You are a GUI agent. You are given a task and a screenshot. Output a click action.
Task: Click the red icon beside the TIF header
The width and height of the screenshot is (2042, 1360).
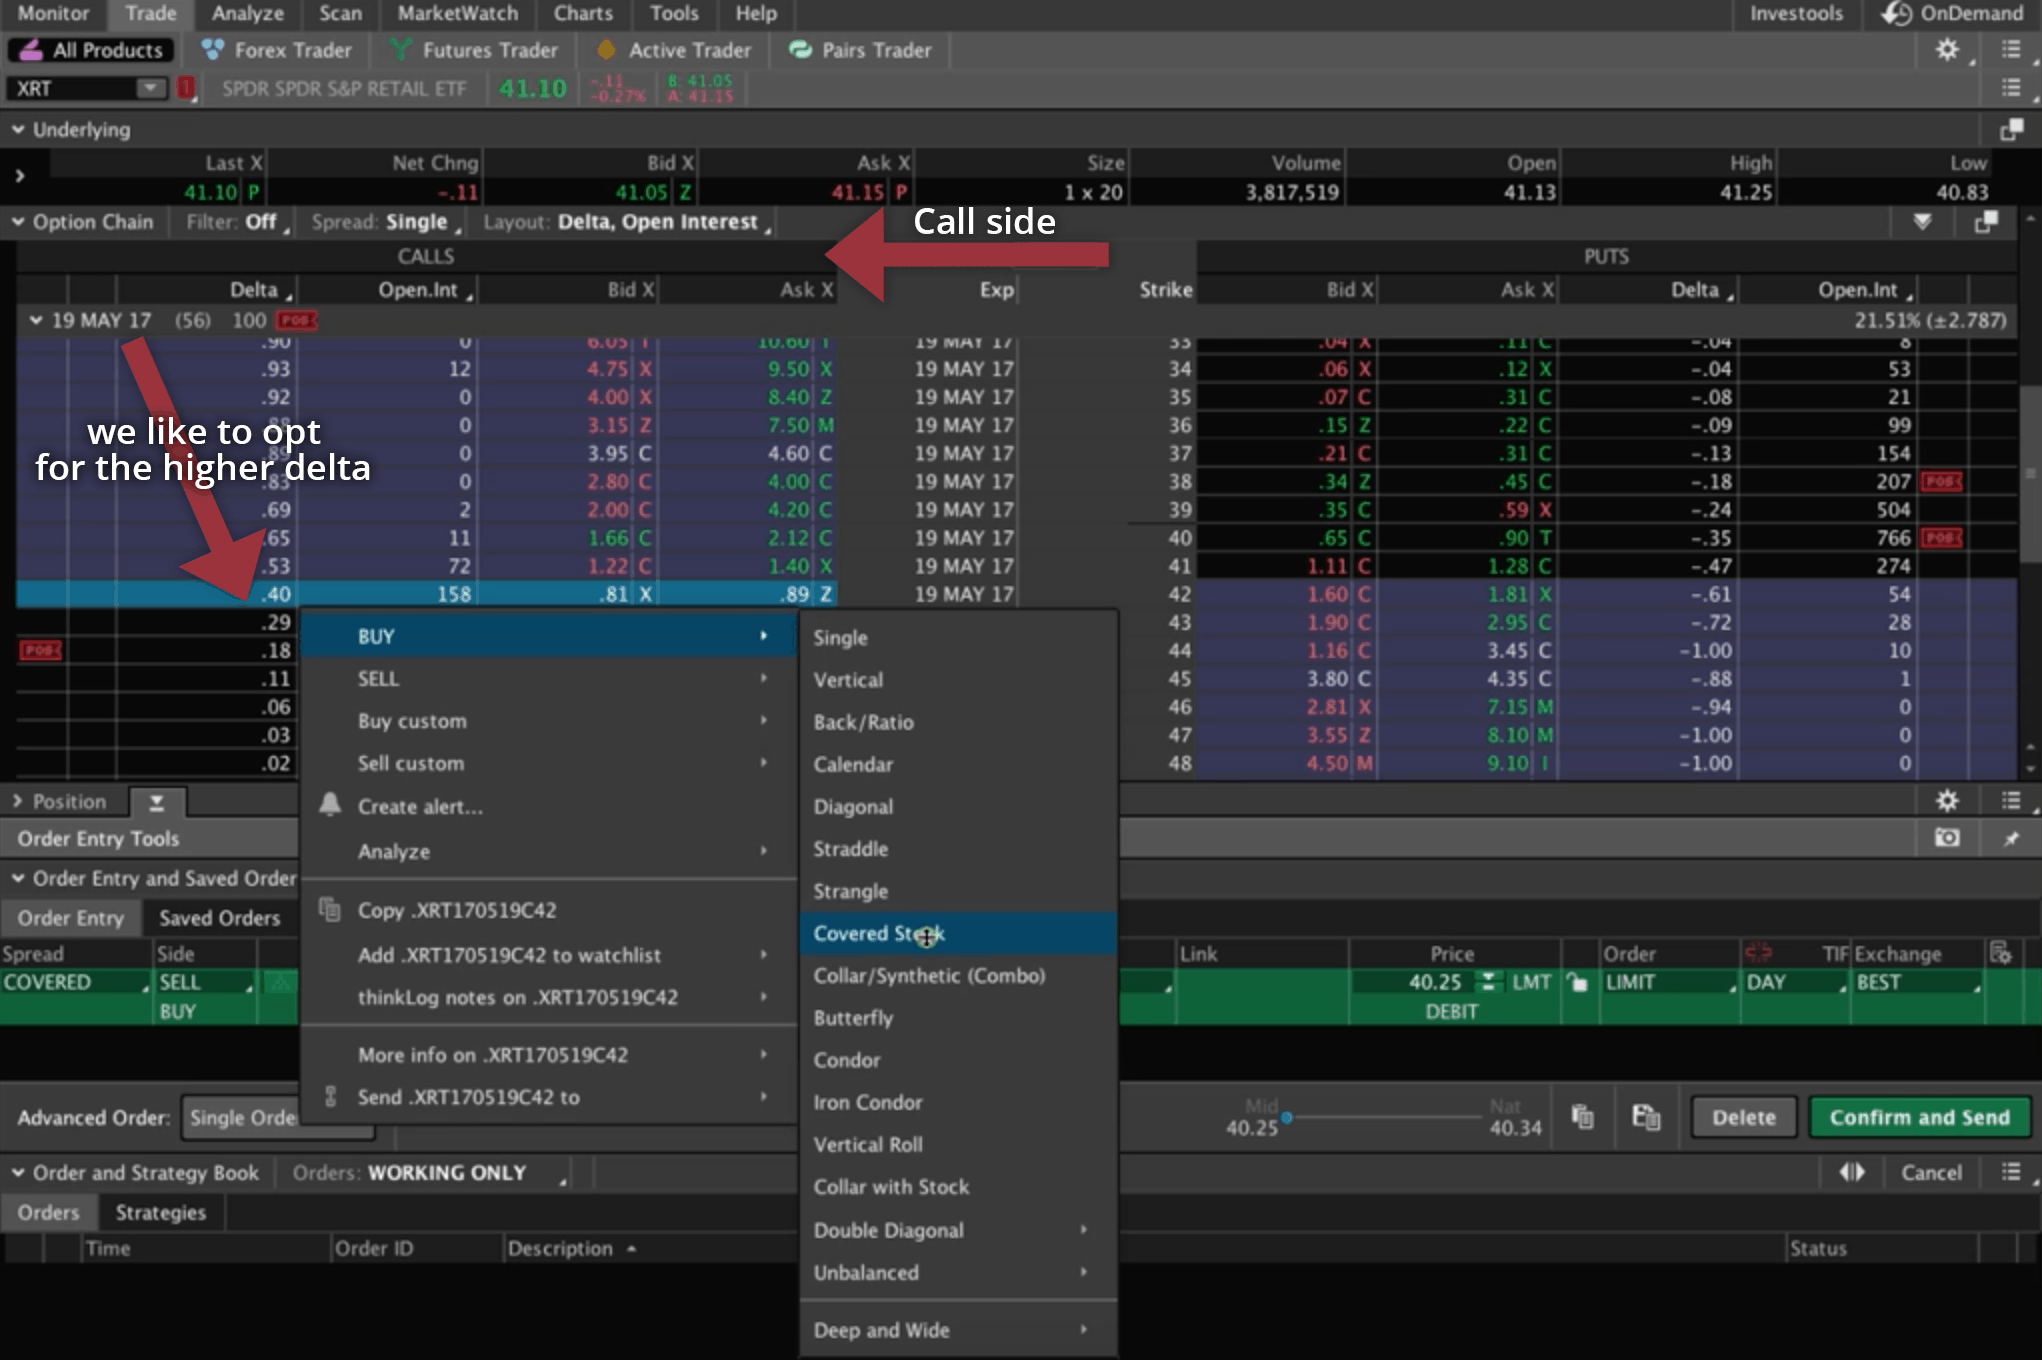pyautogui.click(x=1758, y=953)
